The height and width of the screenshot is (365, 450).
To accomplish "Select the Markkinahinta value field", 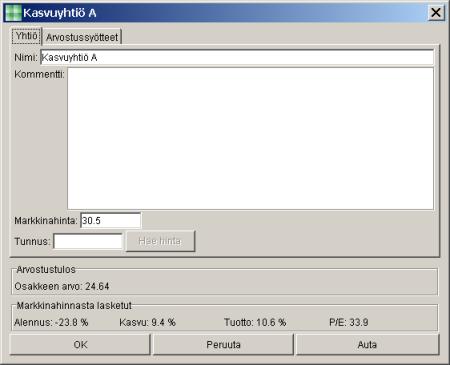I will [x=111, y=221].
